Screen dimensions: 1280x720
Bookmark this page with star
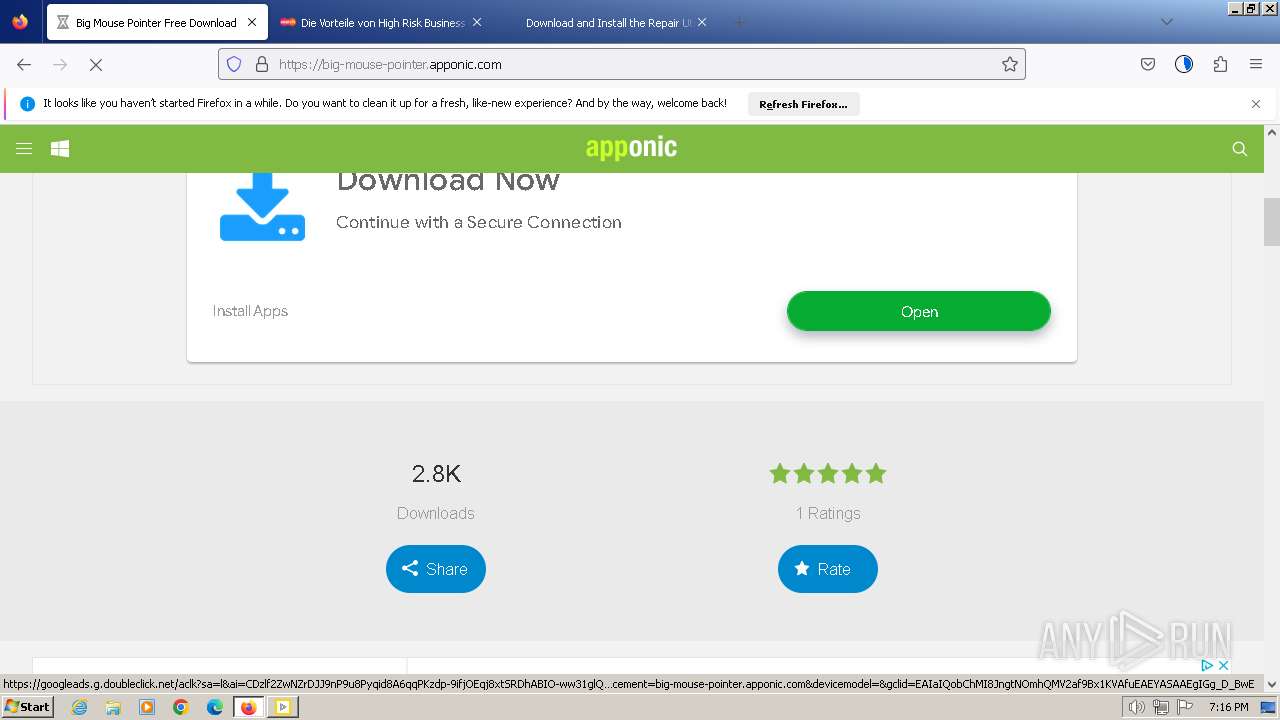click(x=1010, y=64)
